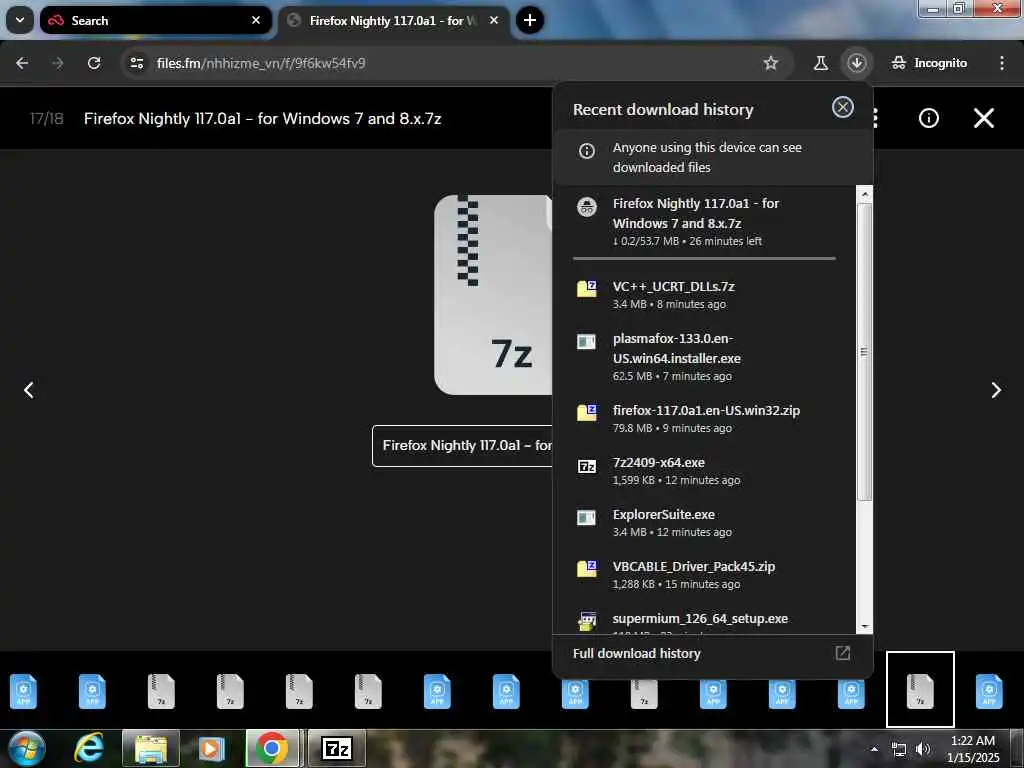Open VC++_UCRT_DLLs.7z download entry
The width and height of the screenshot is (1024, 768).
704,295
